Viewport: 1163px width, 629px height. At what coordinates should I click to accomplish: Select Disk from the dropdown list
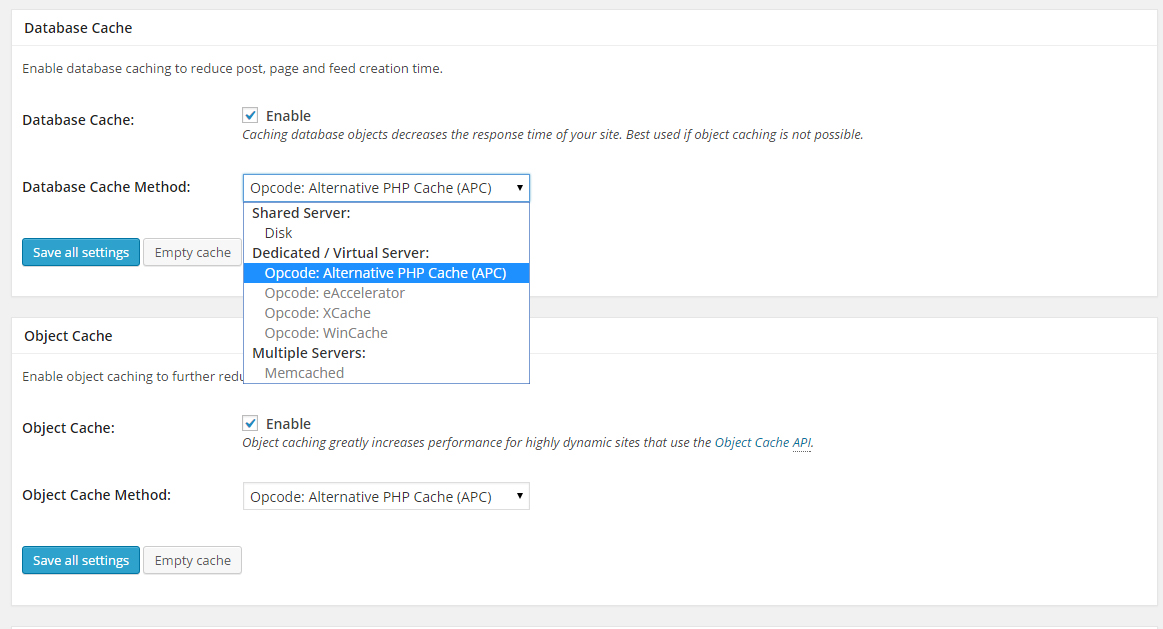point(278,233)
